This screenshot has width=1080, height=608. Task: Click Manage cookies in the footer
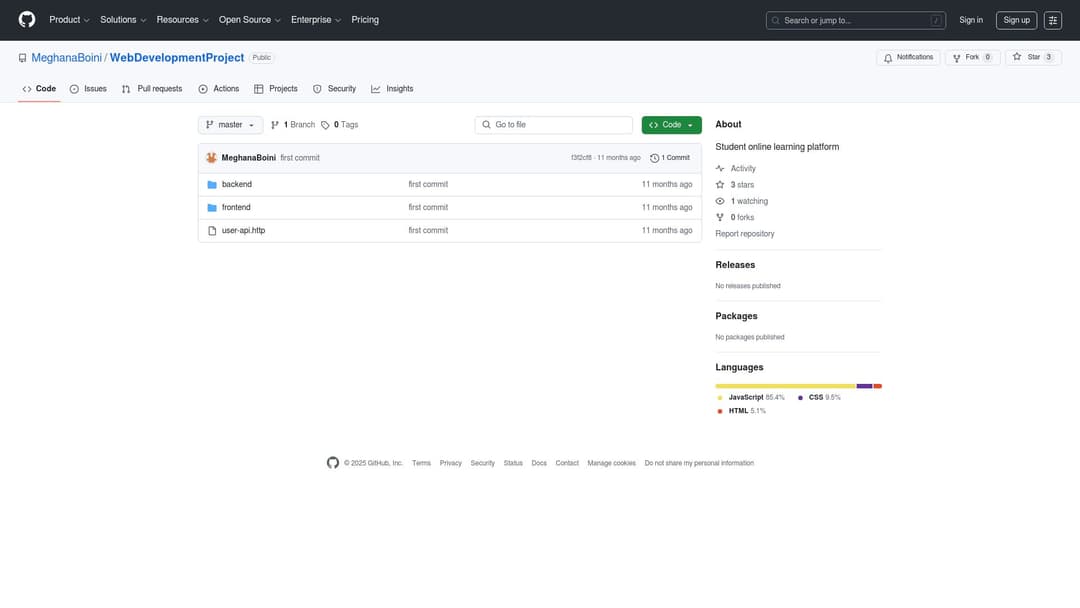coord(611,463)
